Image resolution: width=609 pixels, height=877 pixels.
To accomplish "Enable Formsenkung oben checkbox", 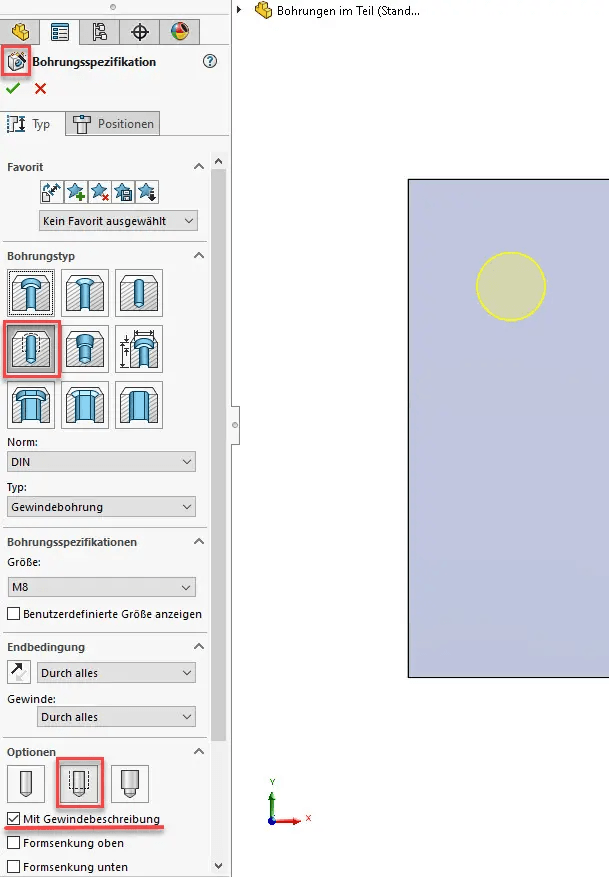I will [x=14, y=843].
